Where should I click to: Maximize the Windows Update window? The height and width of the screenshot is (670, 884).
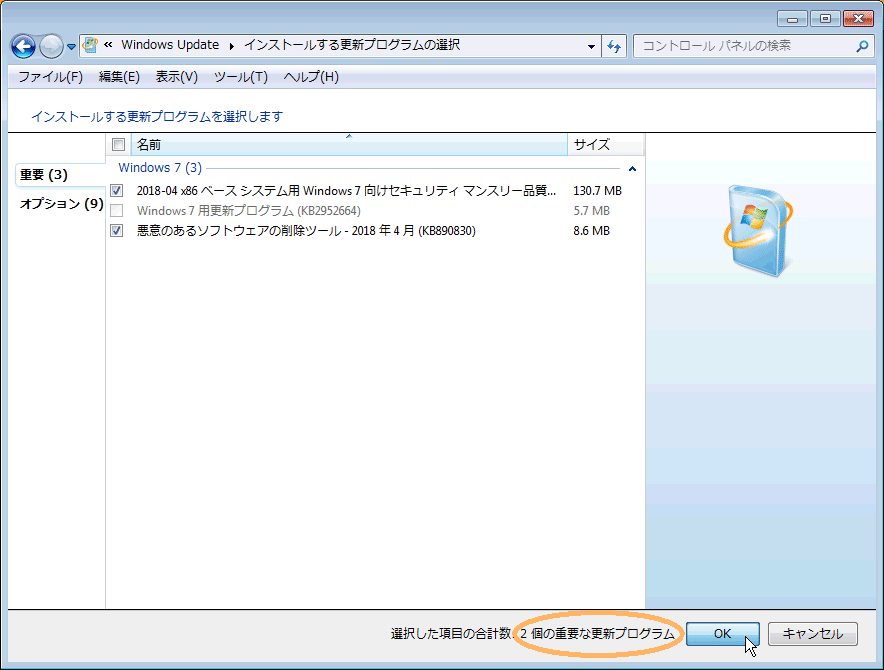tap(825, 19)
